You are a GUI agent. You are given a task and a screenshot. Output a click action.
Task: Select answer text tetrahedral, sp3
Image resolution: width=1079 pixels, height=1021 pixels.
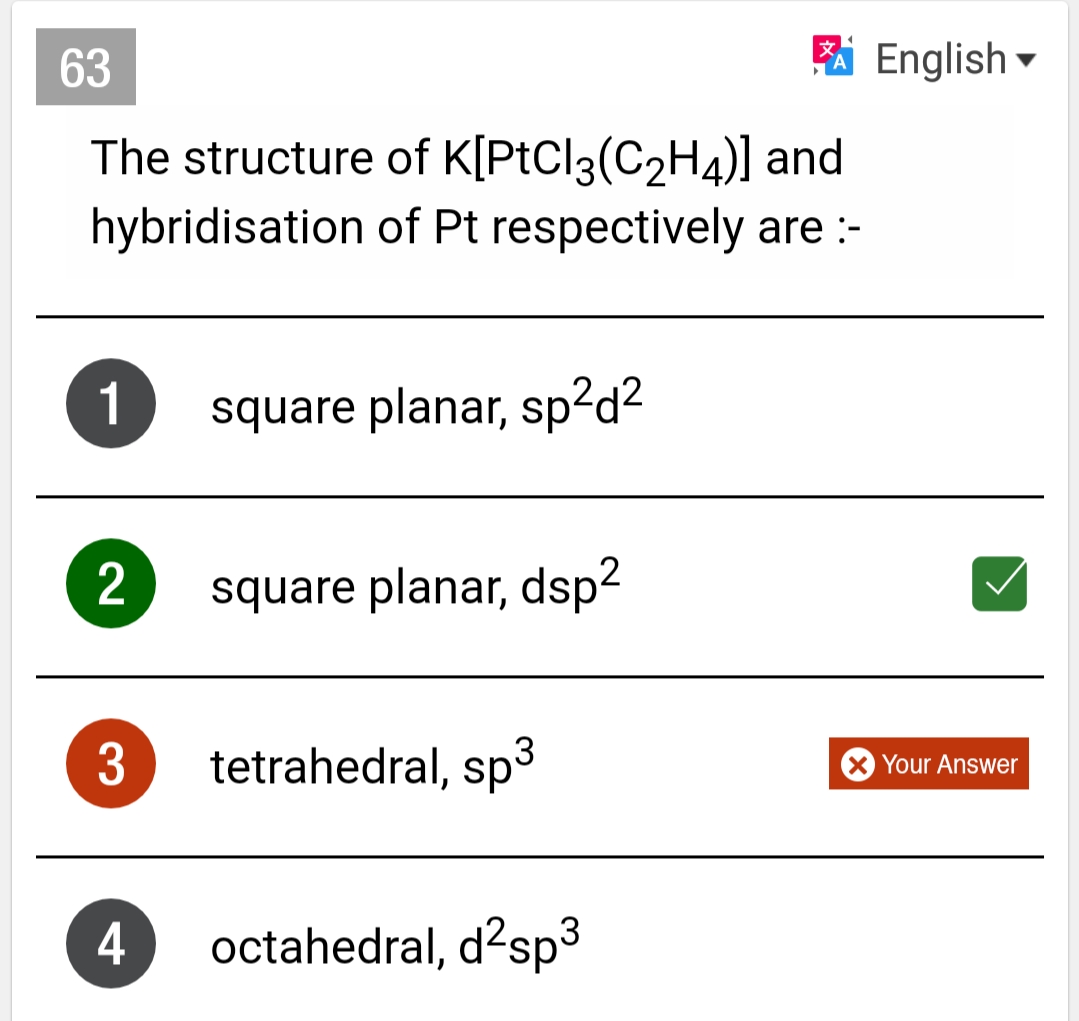372,764
